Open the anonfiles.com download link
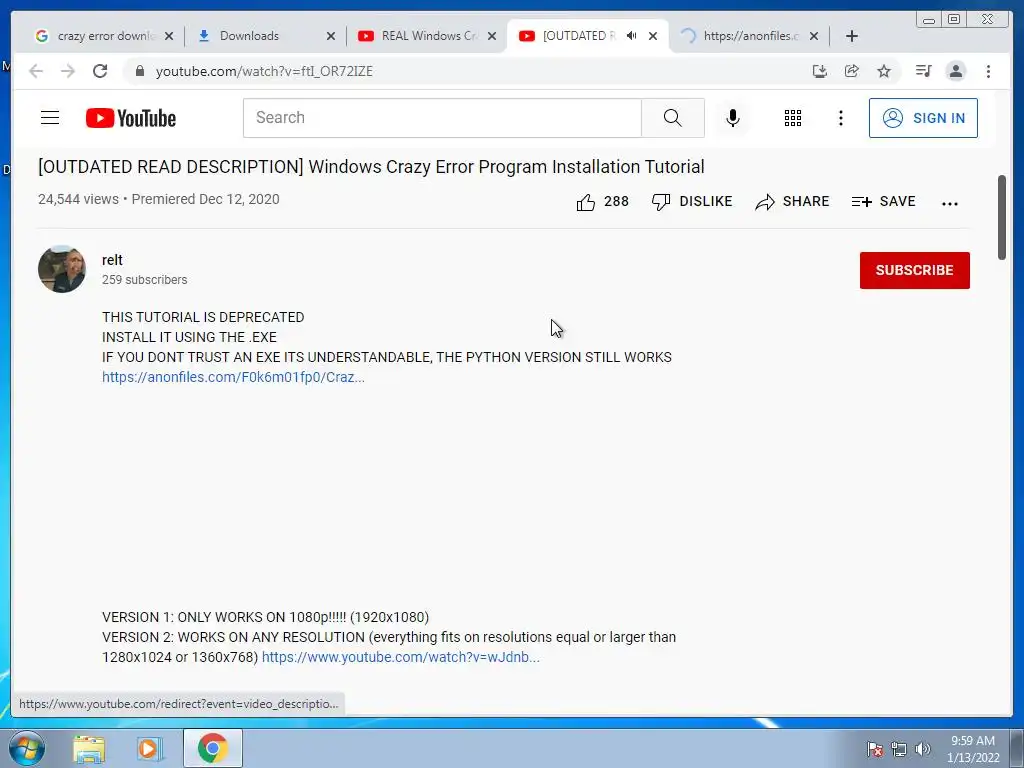The width and height of the screenshot is (1024, 768). point(233,377)
